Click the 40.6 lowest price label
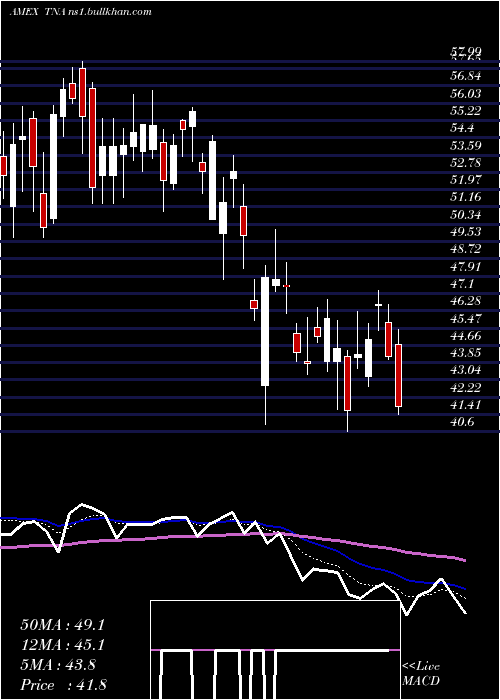Viewport: 500px width, 700px height. (x=462, y=422)
